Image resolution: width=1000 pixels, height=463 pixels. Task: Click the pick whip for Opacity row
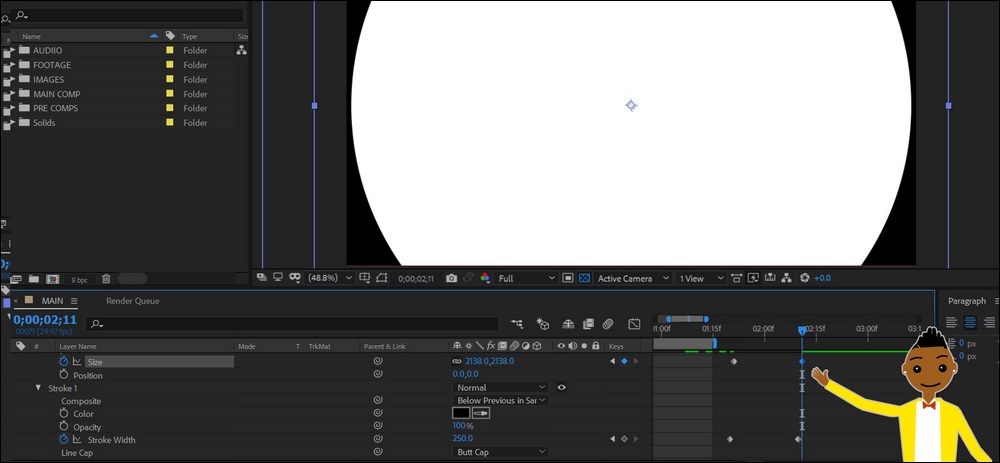(378, 425)
